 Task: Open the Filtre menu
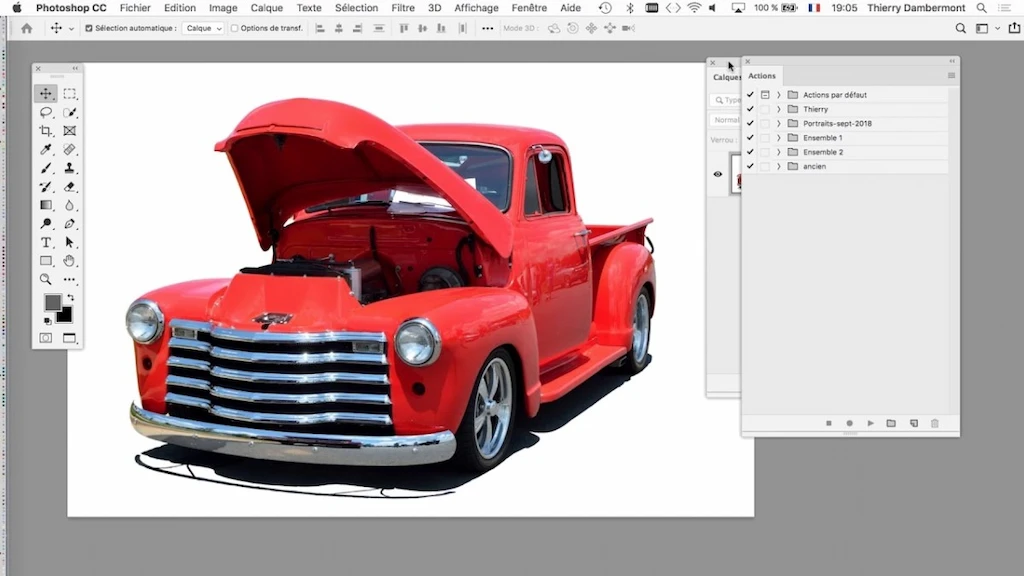403,8
